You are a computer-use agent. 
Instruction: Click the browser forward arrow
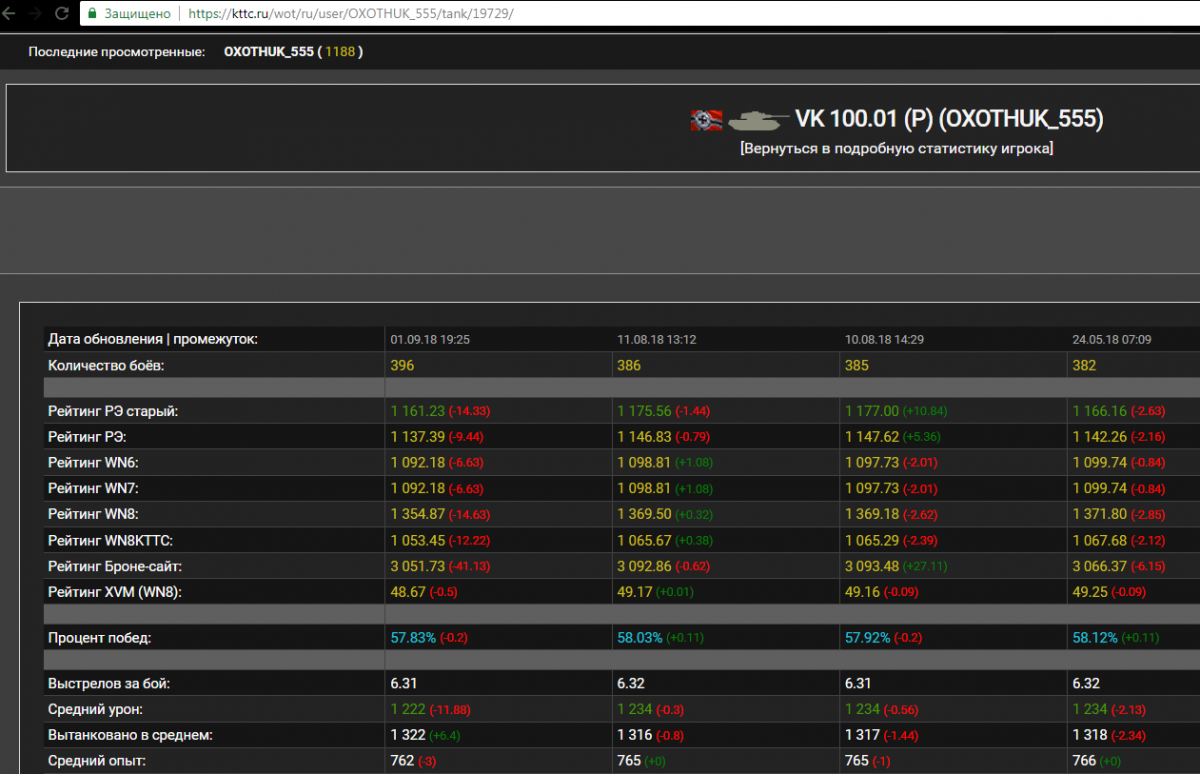tap(36, 14)
